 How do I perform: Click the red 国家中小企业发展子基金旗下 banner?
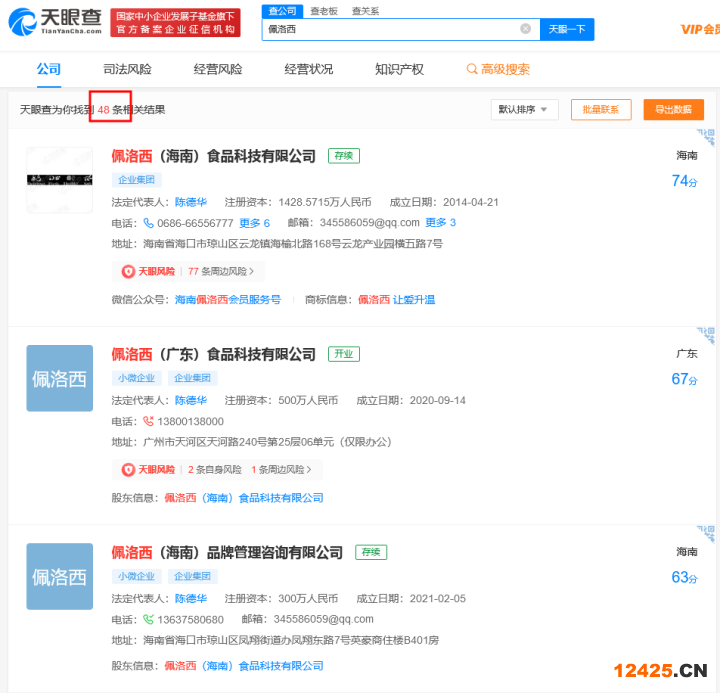175,23
